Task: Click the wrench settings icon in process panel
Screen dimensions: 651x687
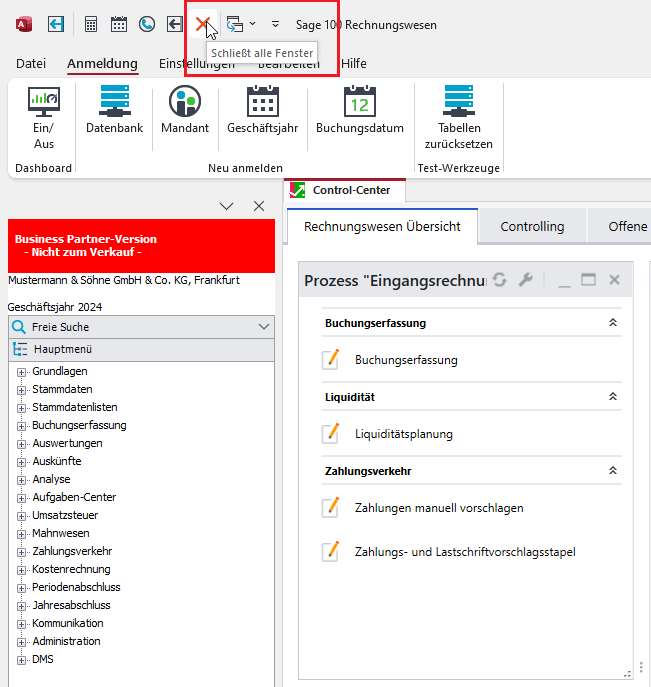Action: coord(525,281)
